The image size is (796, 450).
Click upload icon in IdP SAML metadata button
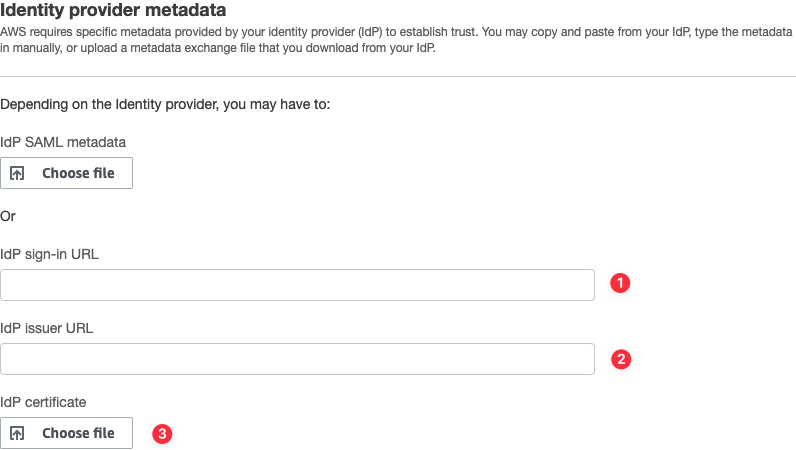click(17, 173)
